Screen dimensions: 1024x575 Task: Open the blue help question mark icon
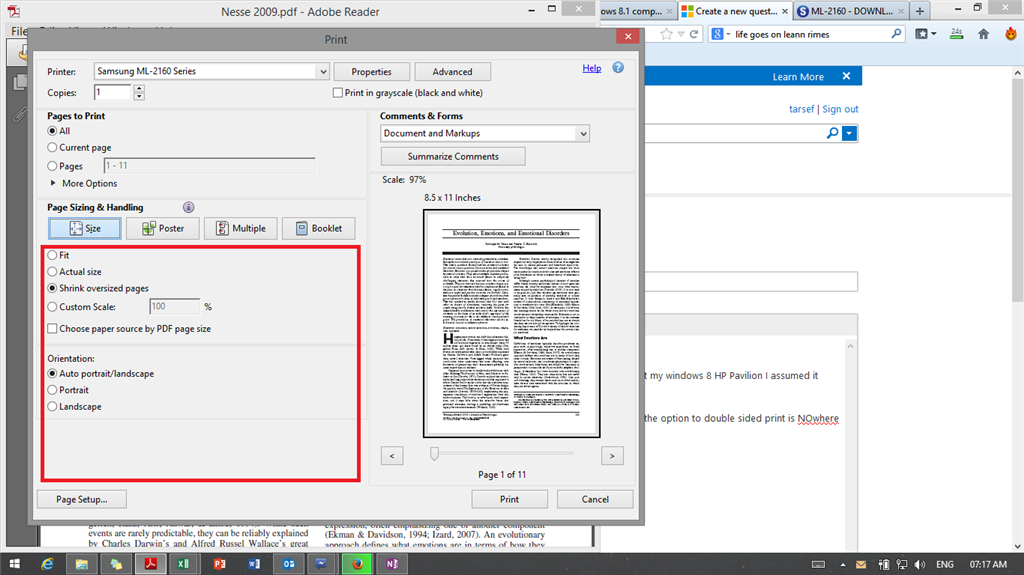(x=618, y=67)
